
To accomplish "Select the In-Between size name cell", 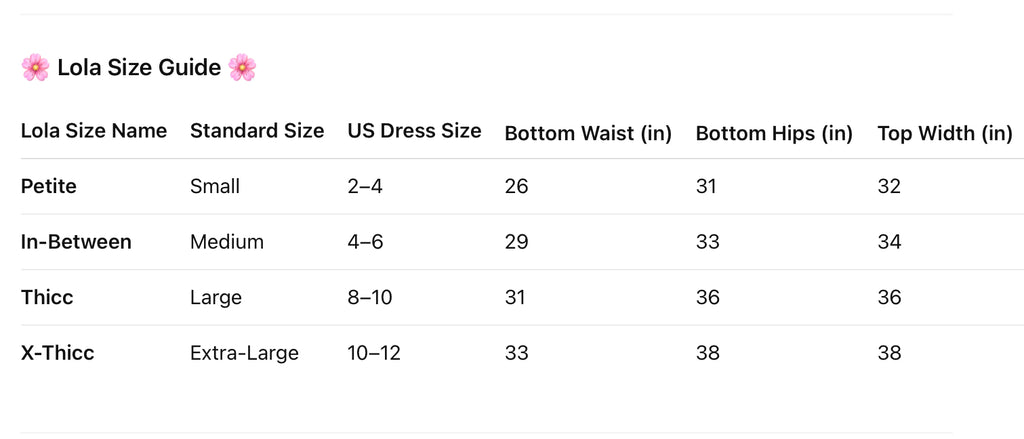I will point(76,242).
